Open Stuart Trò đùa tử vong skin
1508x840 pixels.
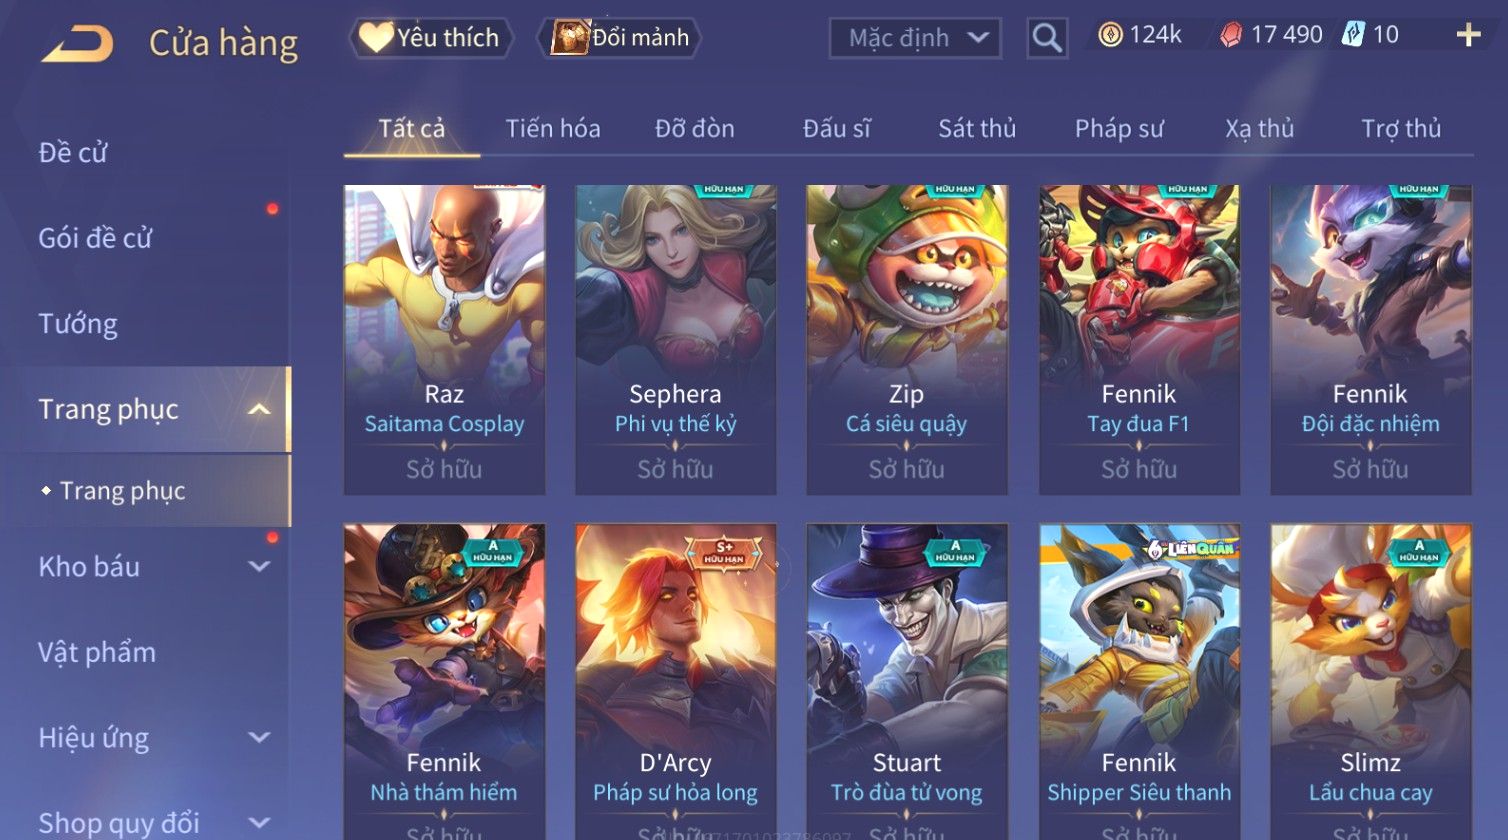(907, 682)
